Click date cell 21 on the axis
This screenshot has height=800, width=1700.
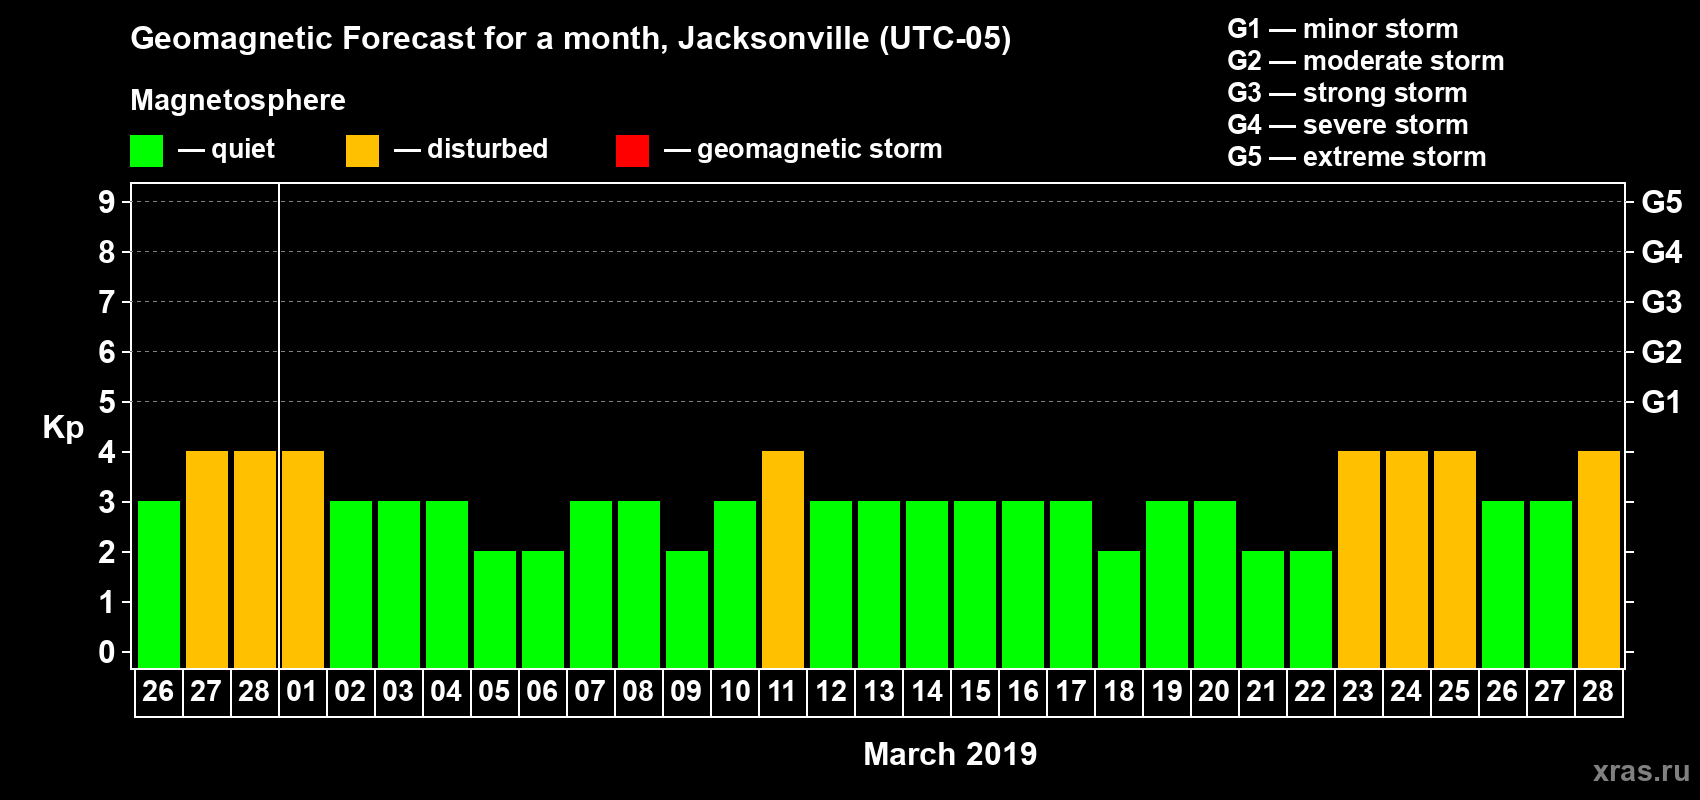[1262, 692]
